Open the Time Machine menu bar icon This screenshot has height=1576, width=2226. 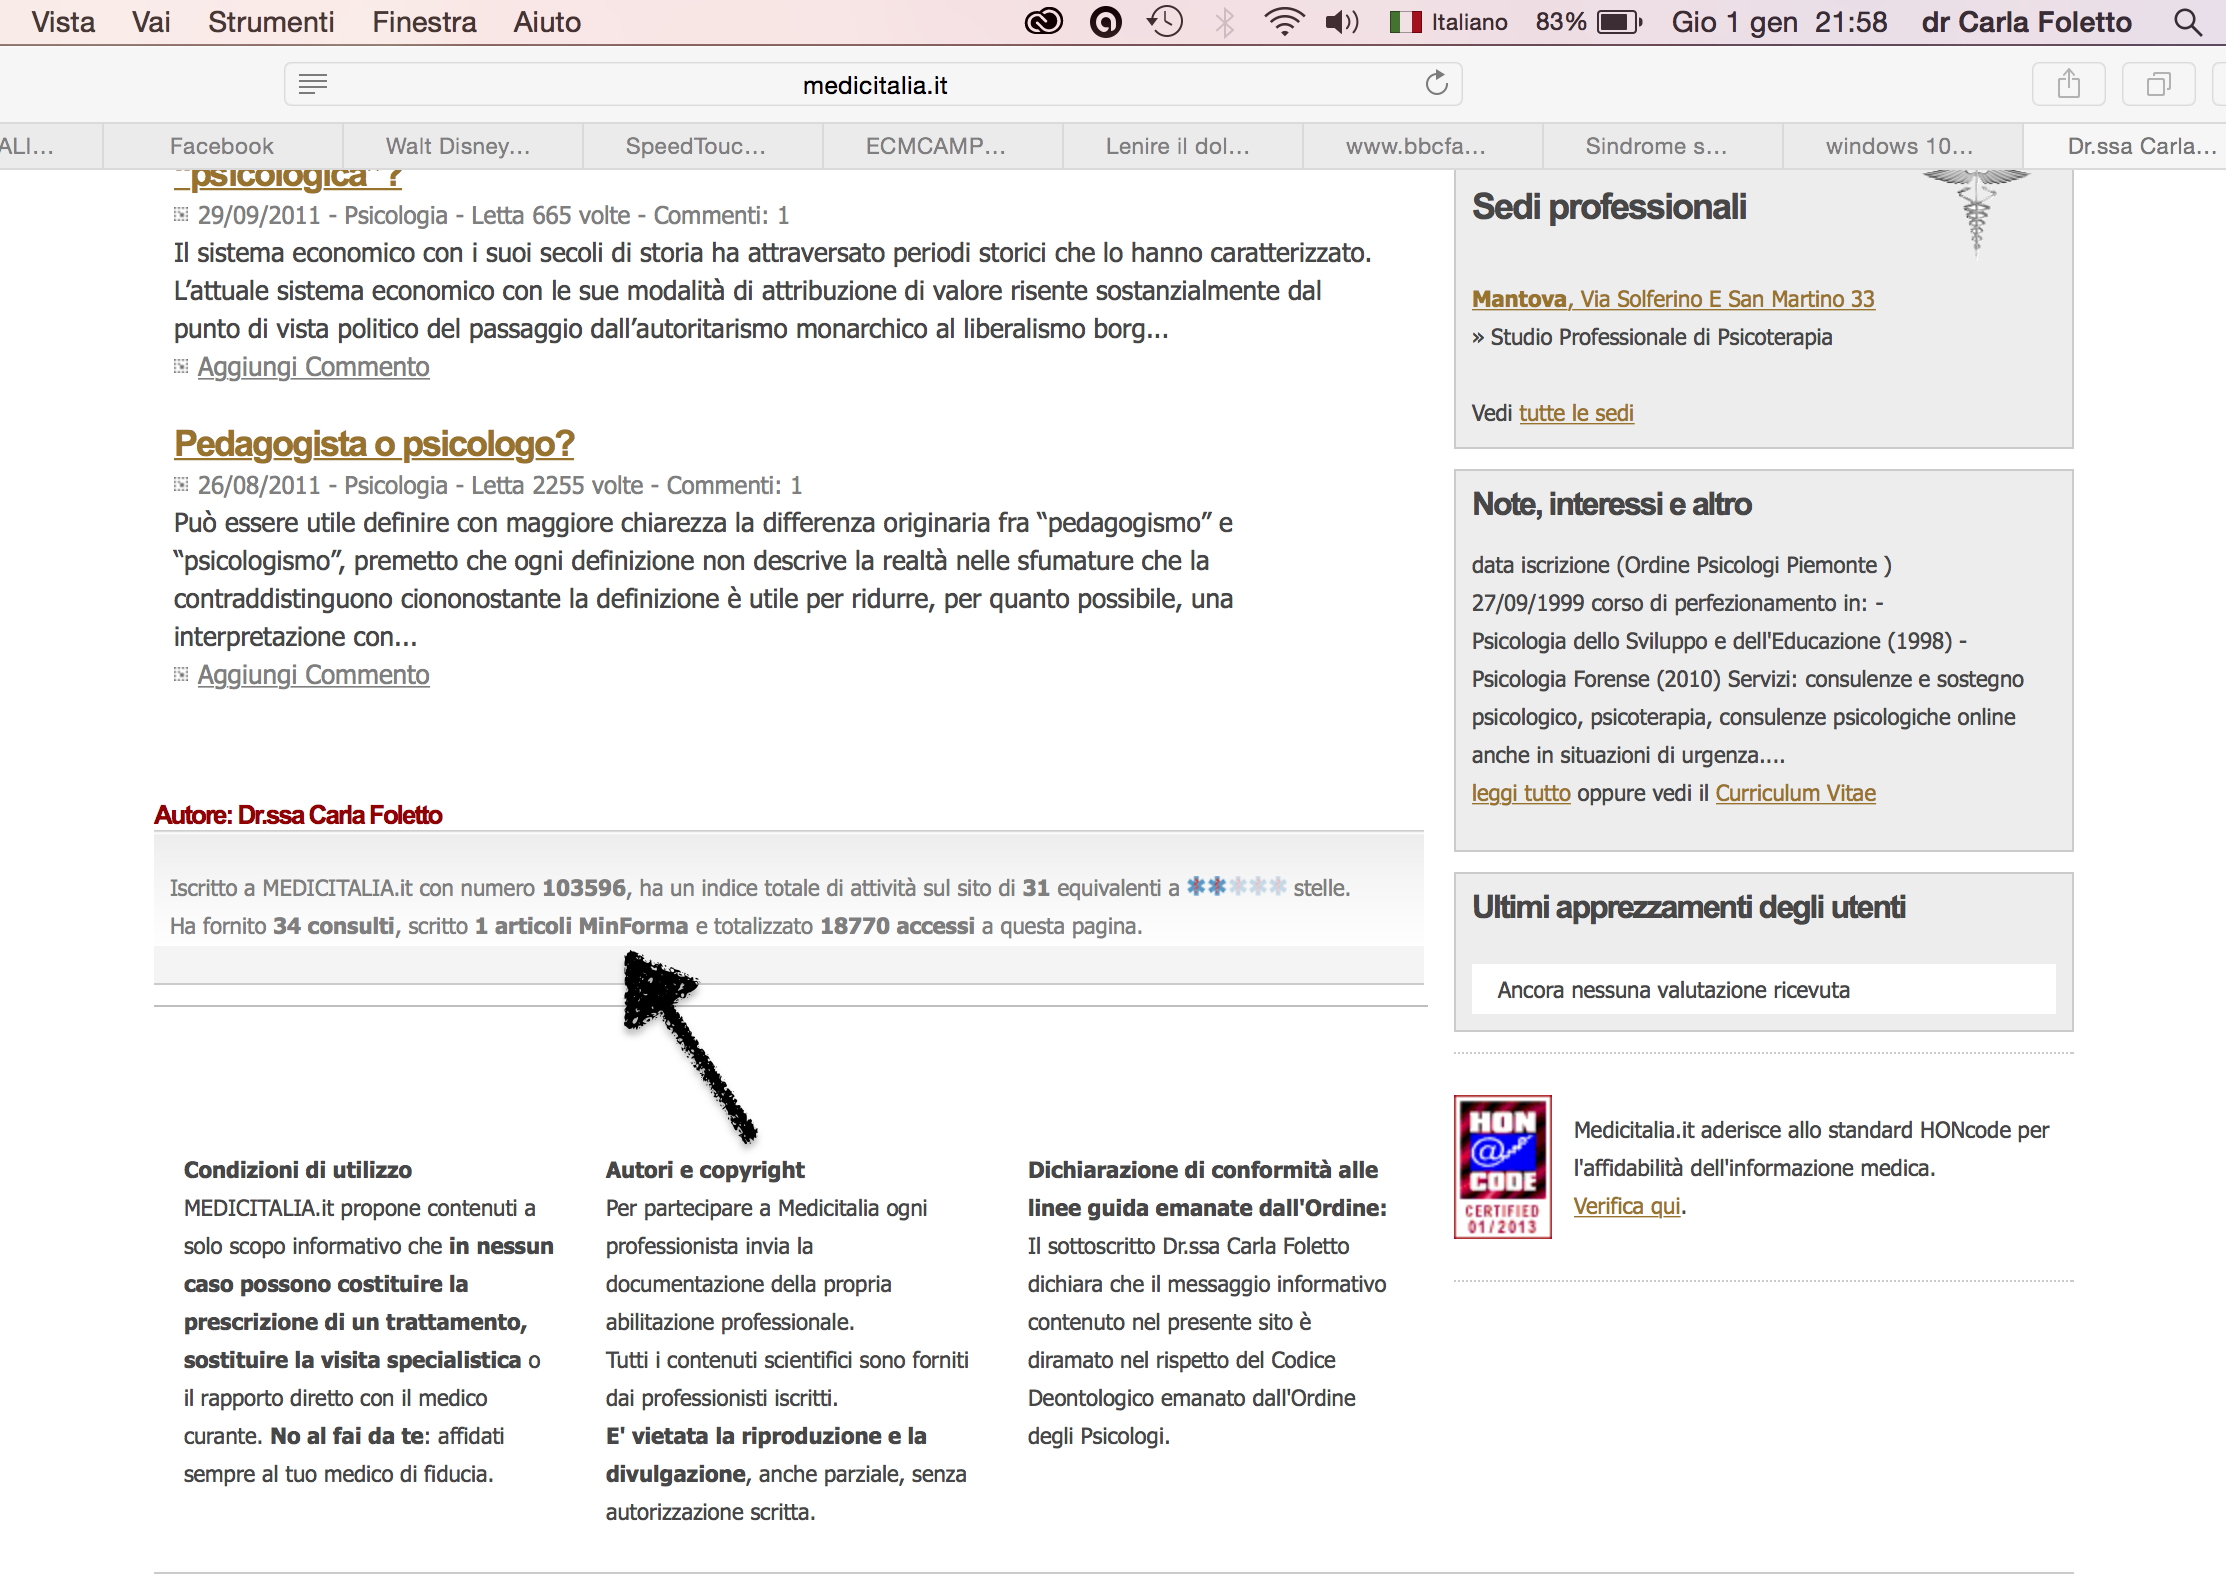[1165, 22]
